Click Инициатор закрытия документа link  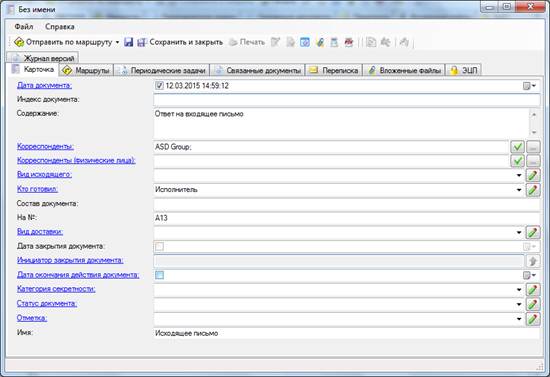(70, 260)
